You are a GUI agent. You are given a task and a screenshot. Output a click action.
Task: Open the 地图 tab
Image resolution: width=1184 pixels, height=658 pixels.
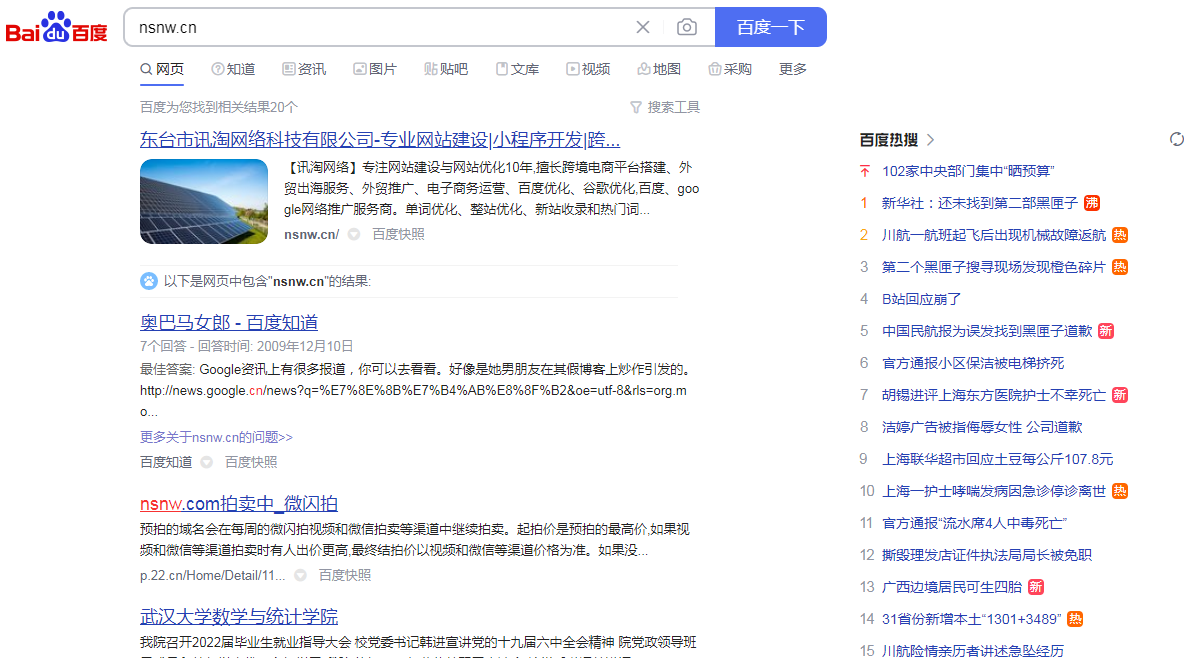pos(659,69)
